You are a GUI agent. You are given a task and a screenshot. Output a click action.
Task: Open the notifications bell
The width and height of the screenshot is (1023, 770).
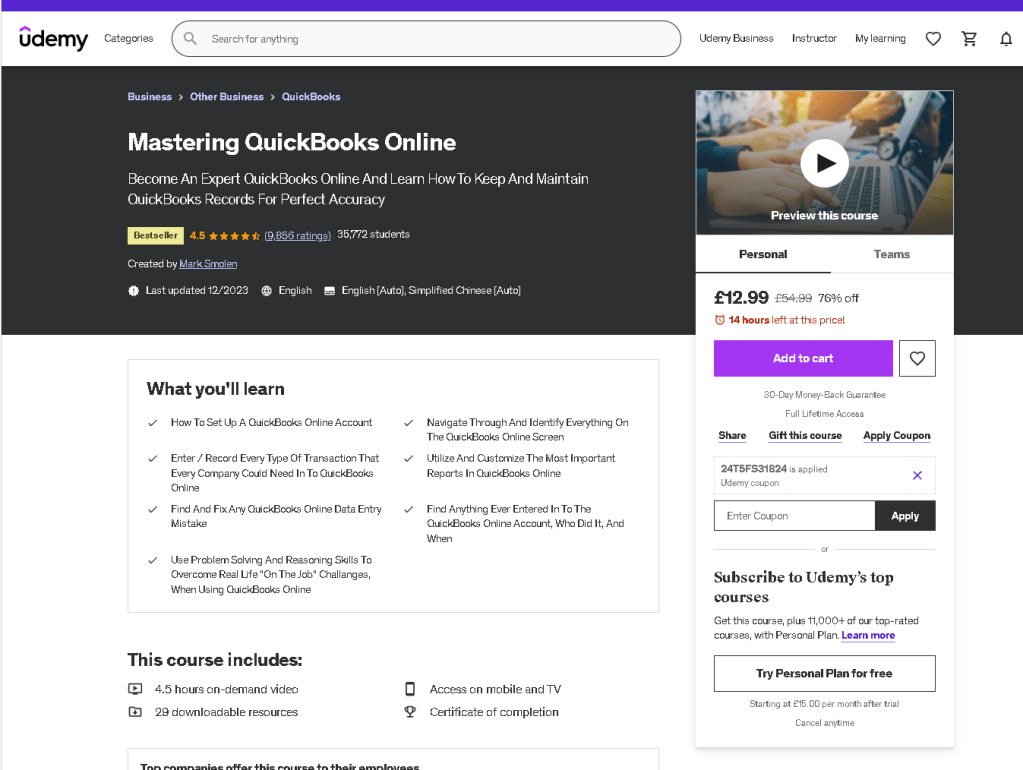[x=1005, y=39]
